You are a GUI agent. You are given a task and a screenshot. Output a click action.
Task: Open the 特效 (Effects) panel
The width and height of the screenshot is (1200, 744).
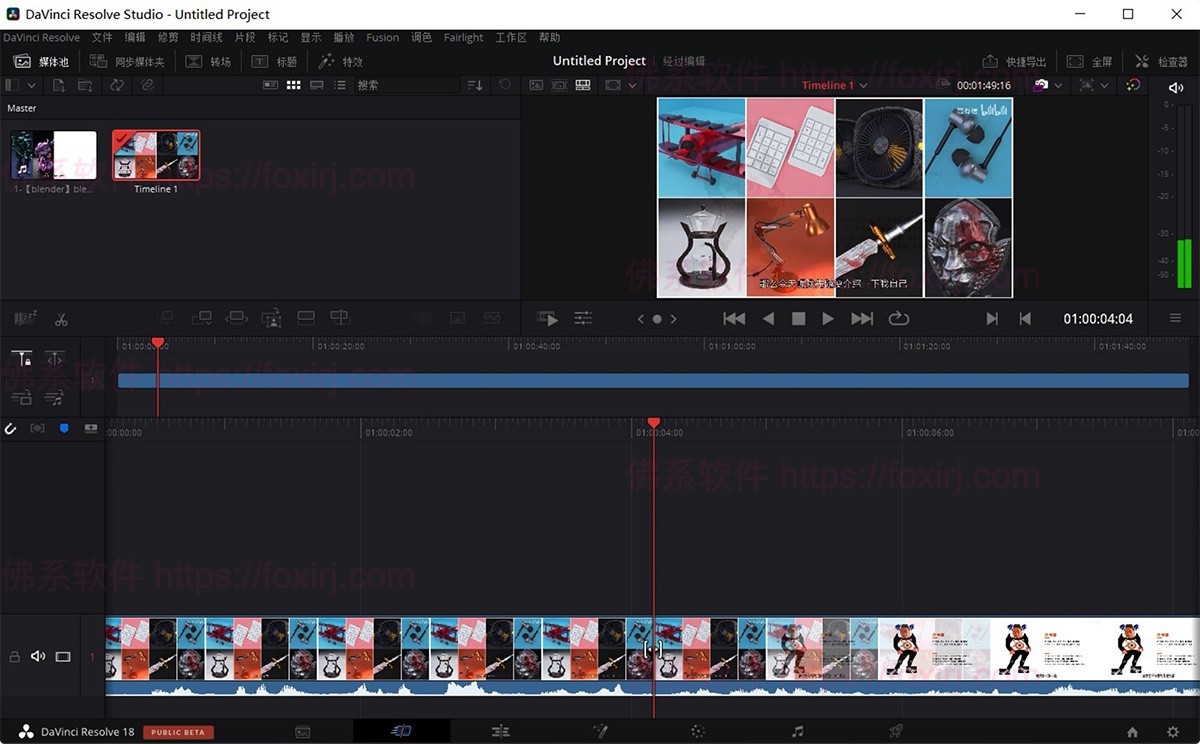[x=340, y=61]
